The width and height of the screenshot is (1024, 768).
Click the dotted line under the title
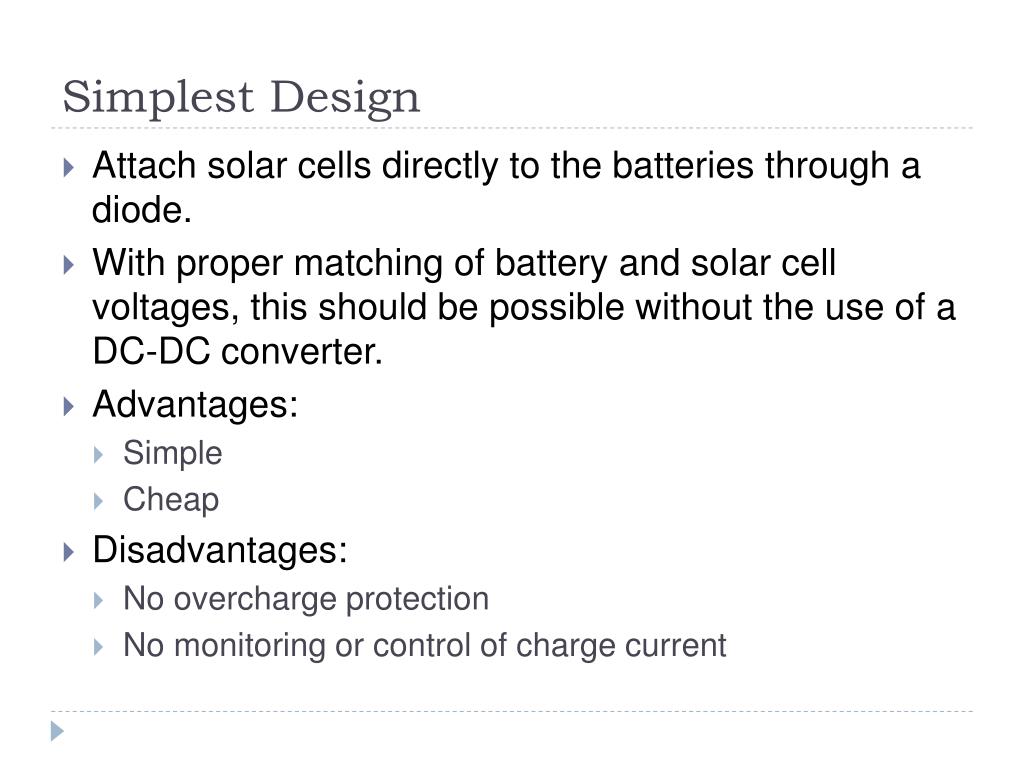tap(512, 128)
